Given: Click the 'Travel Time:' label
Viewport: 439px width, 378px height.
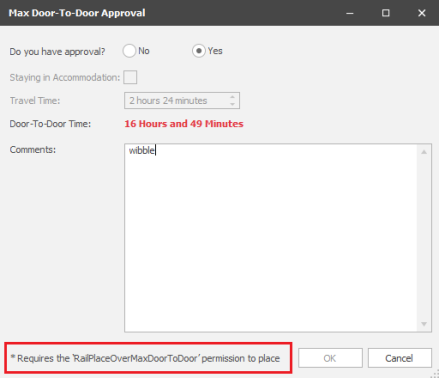Looking at the screenshot, I should click(35, 101).
